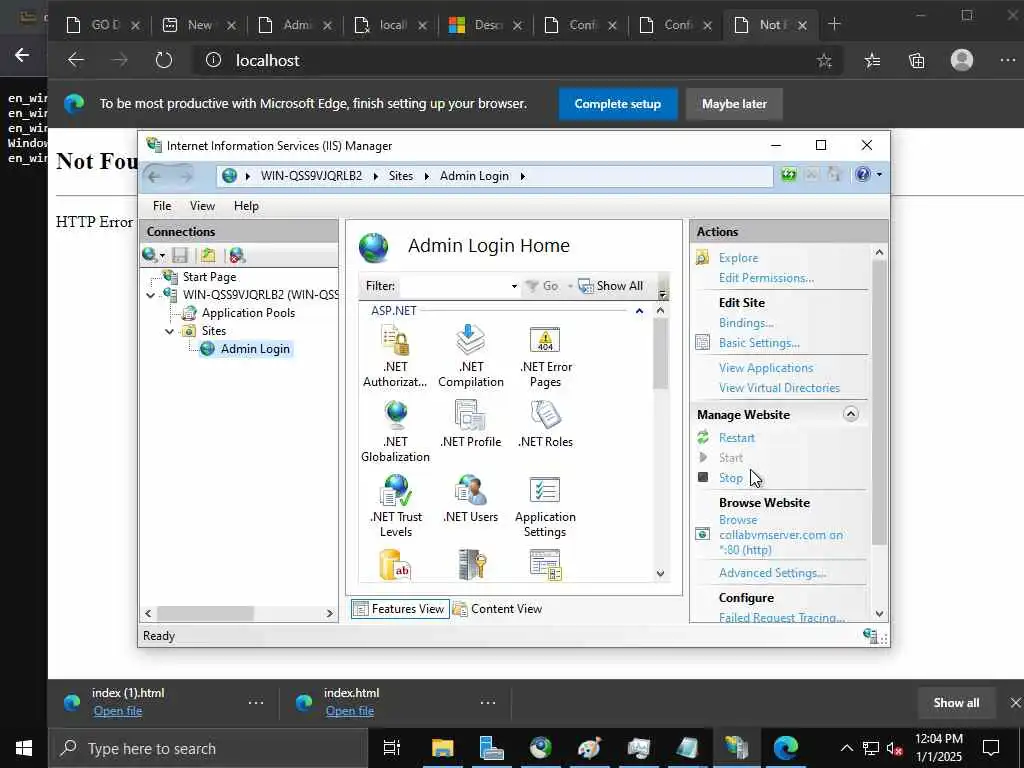Click the folder-up icon in Connections toolbar
The height and width of the screenshot is (768, 1024).
click(208, 255)
